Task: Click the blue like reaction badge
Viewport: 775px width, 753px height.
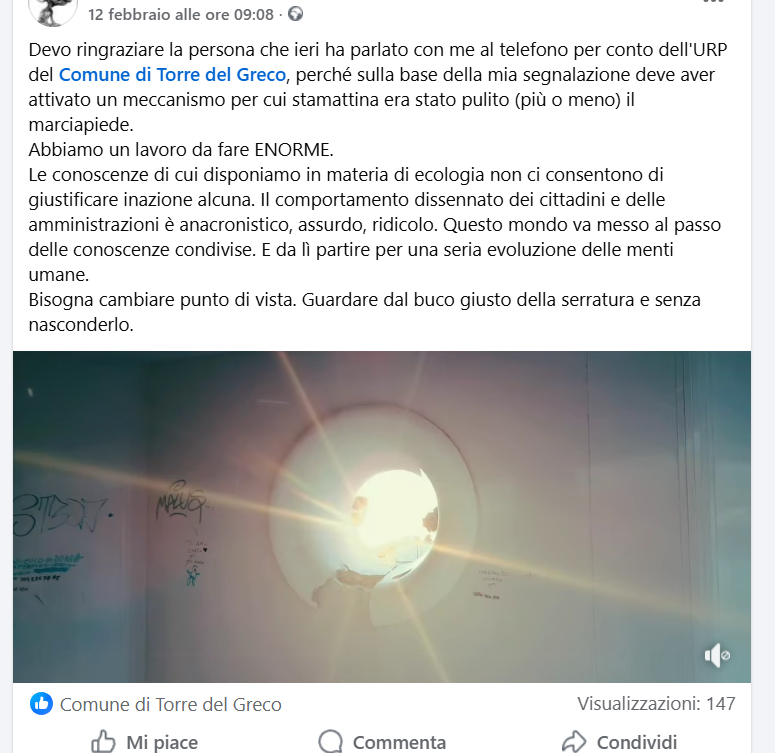Action: pyautogui.click(x=42, y=704)
